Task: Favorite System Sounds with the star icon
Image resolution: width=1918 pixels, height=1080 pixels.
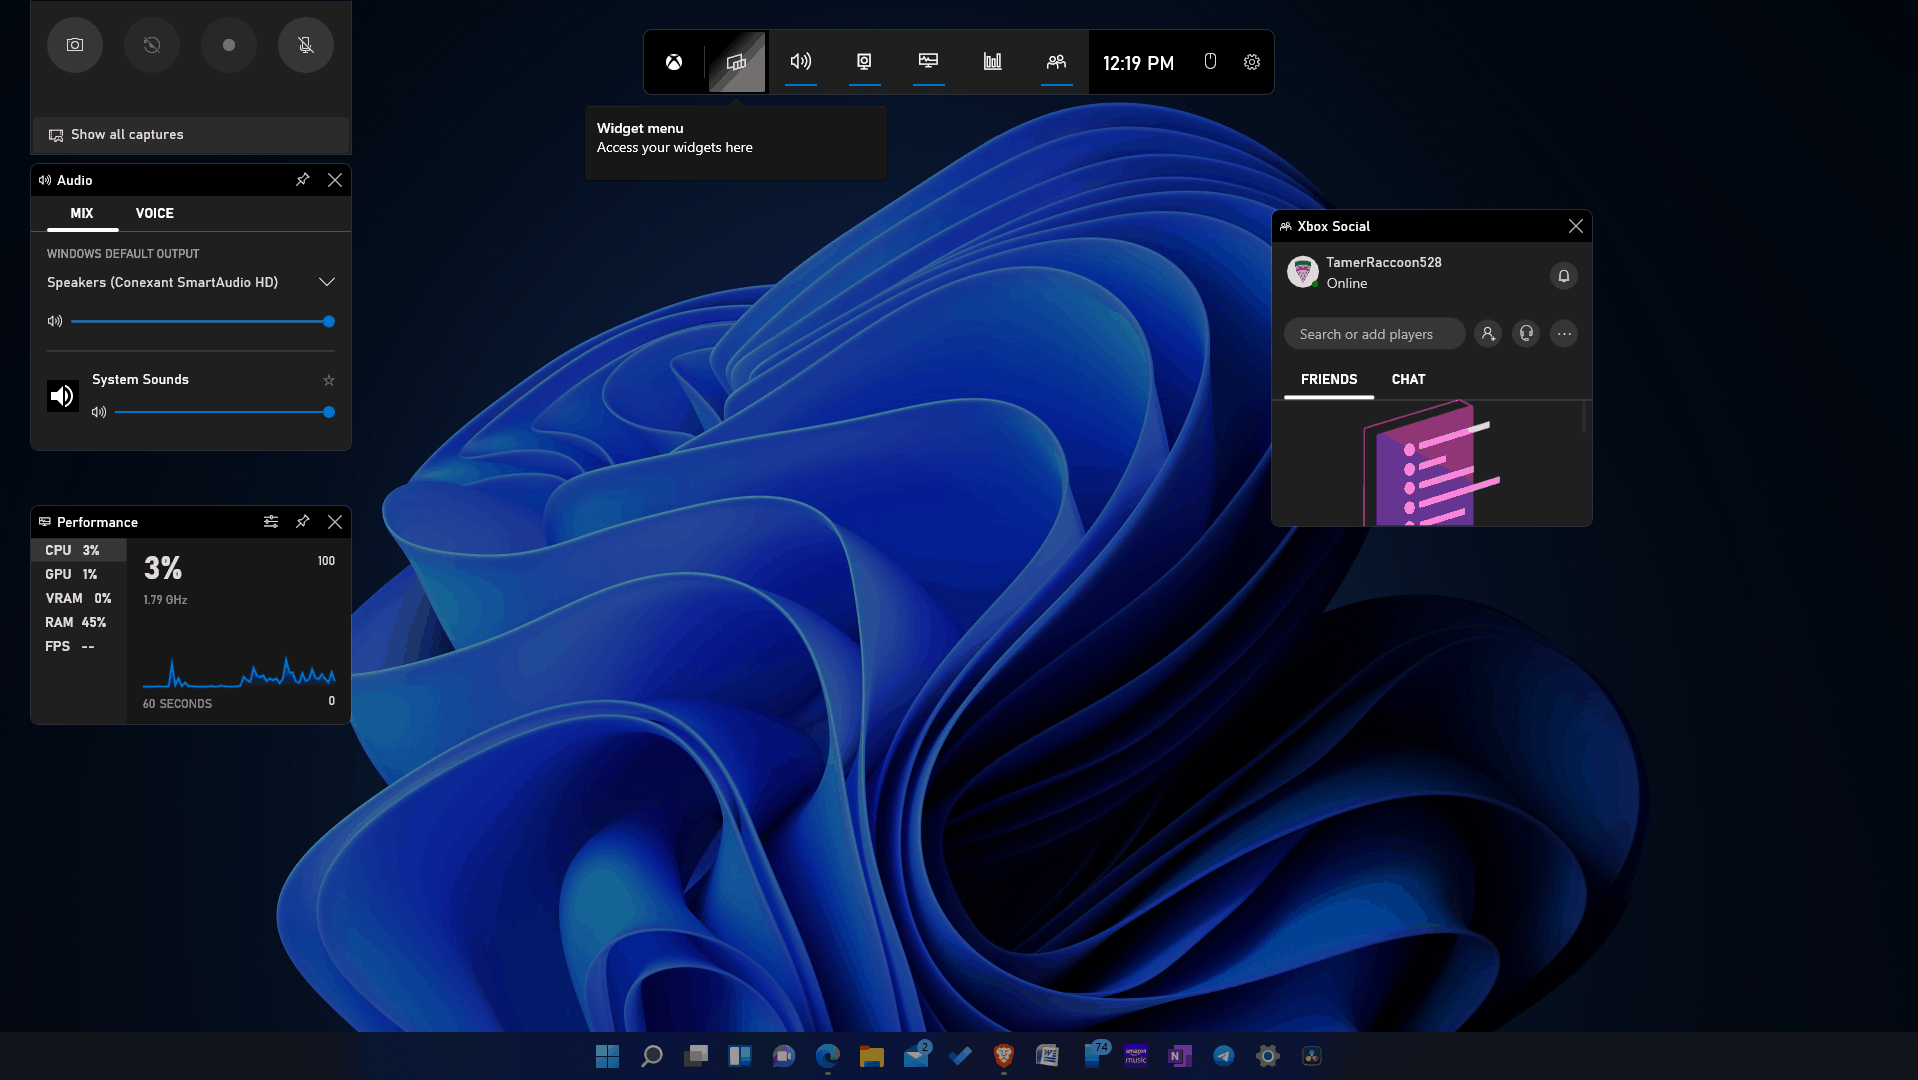Action: [x=329, y=380]
